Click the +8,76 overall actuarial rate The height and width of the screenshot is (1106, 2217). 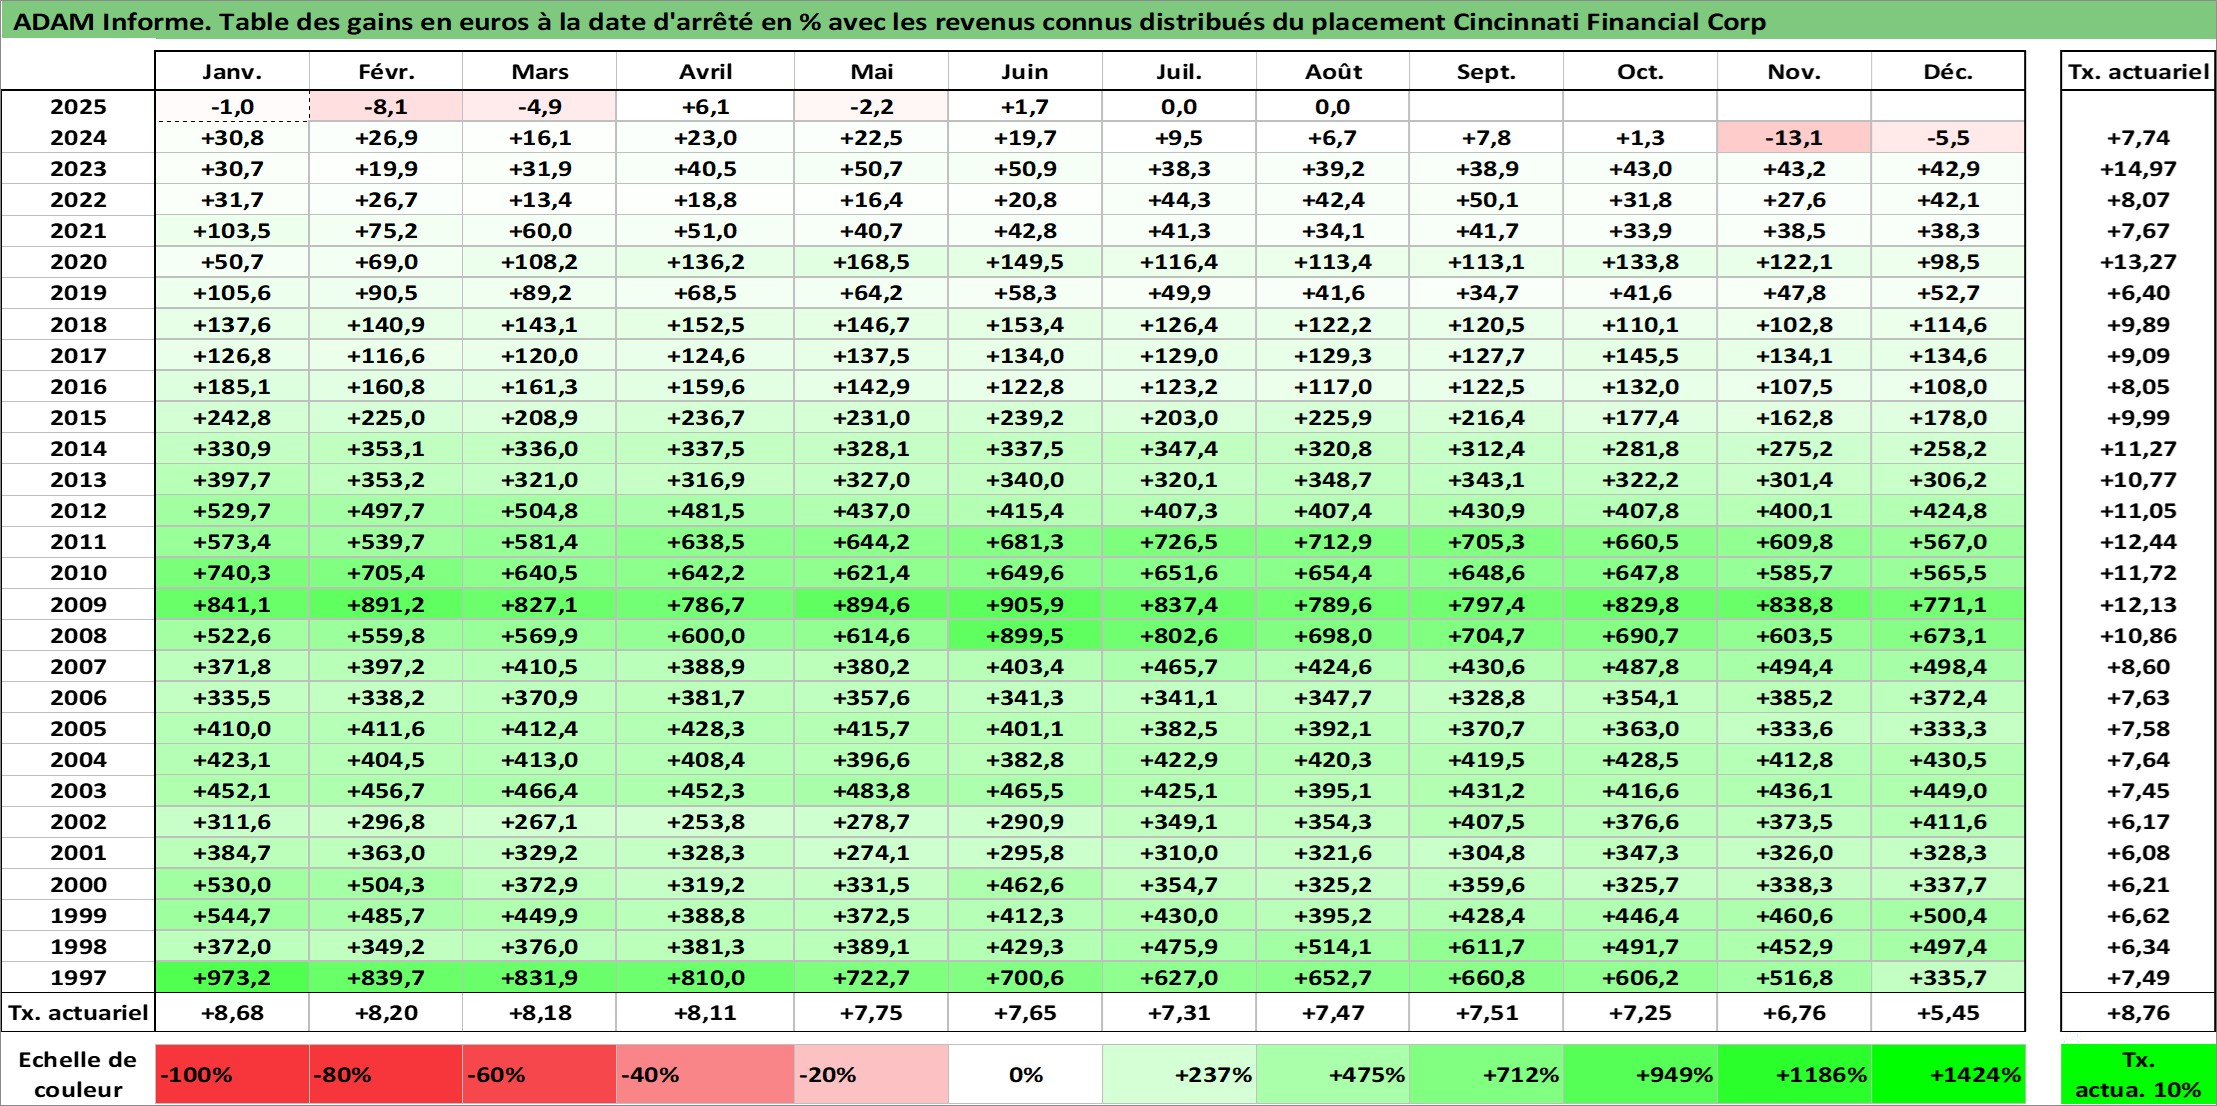coord(2138,1012)
